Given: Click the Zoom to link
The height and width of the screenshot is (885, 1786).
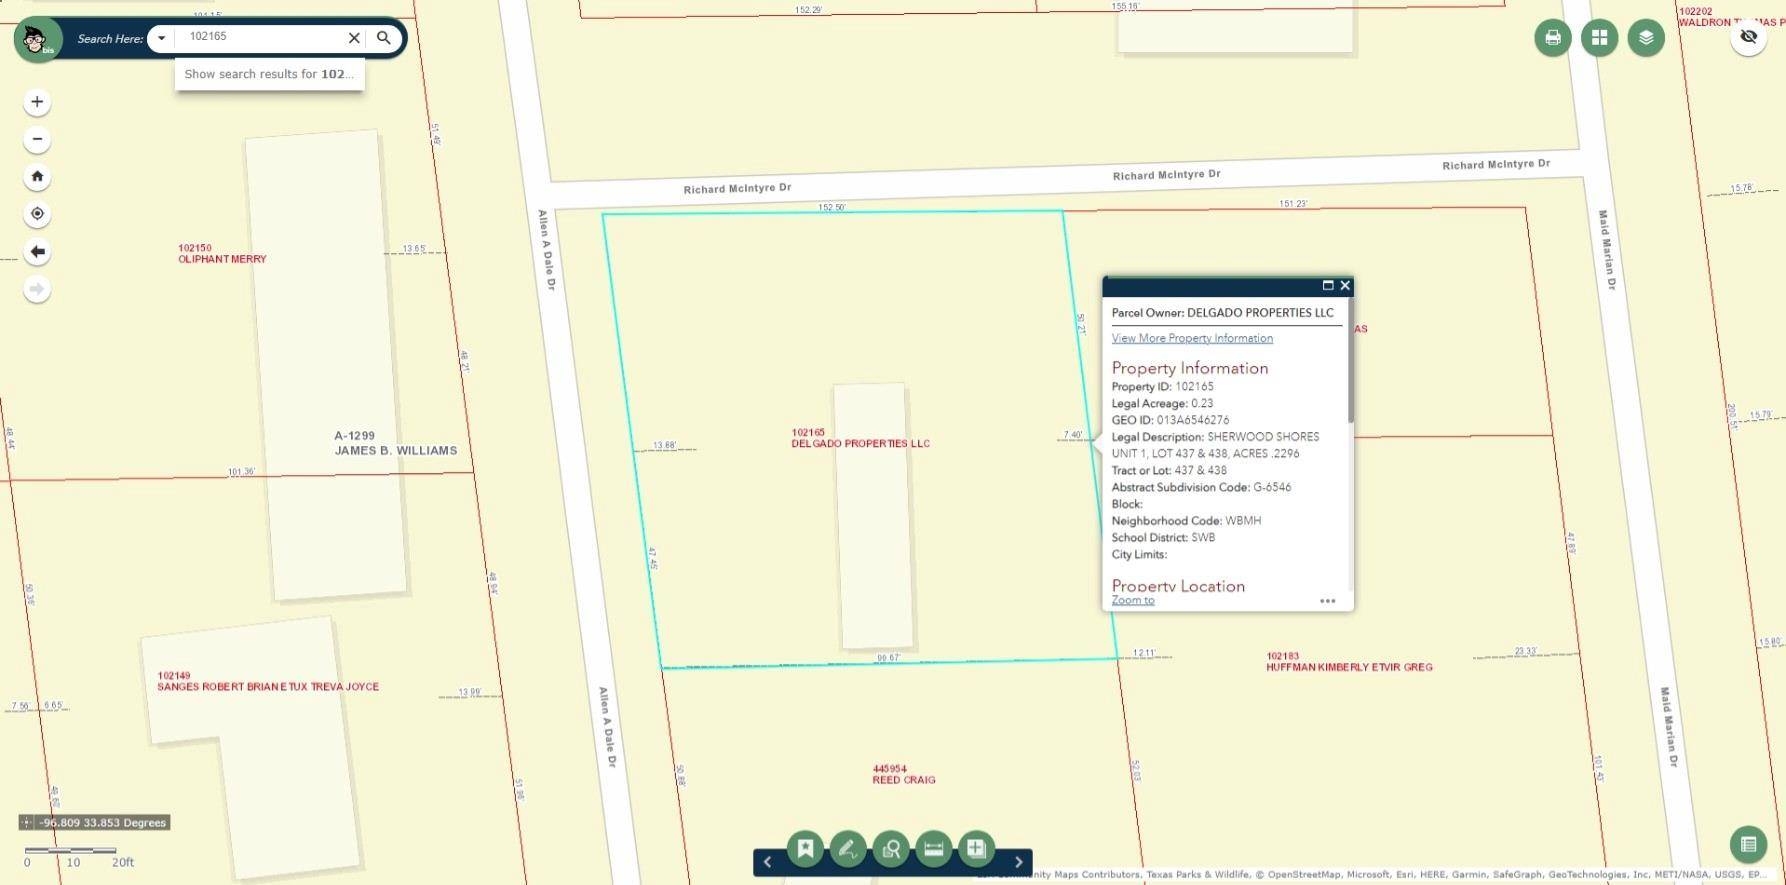Looking at the screenshot, I should tap(1133, 600).
